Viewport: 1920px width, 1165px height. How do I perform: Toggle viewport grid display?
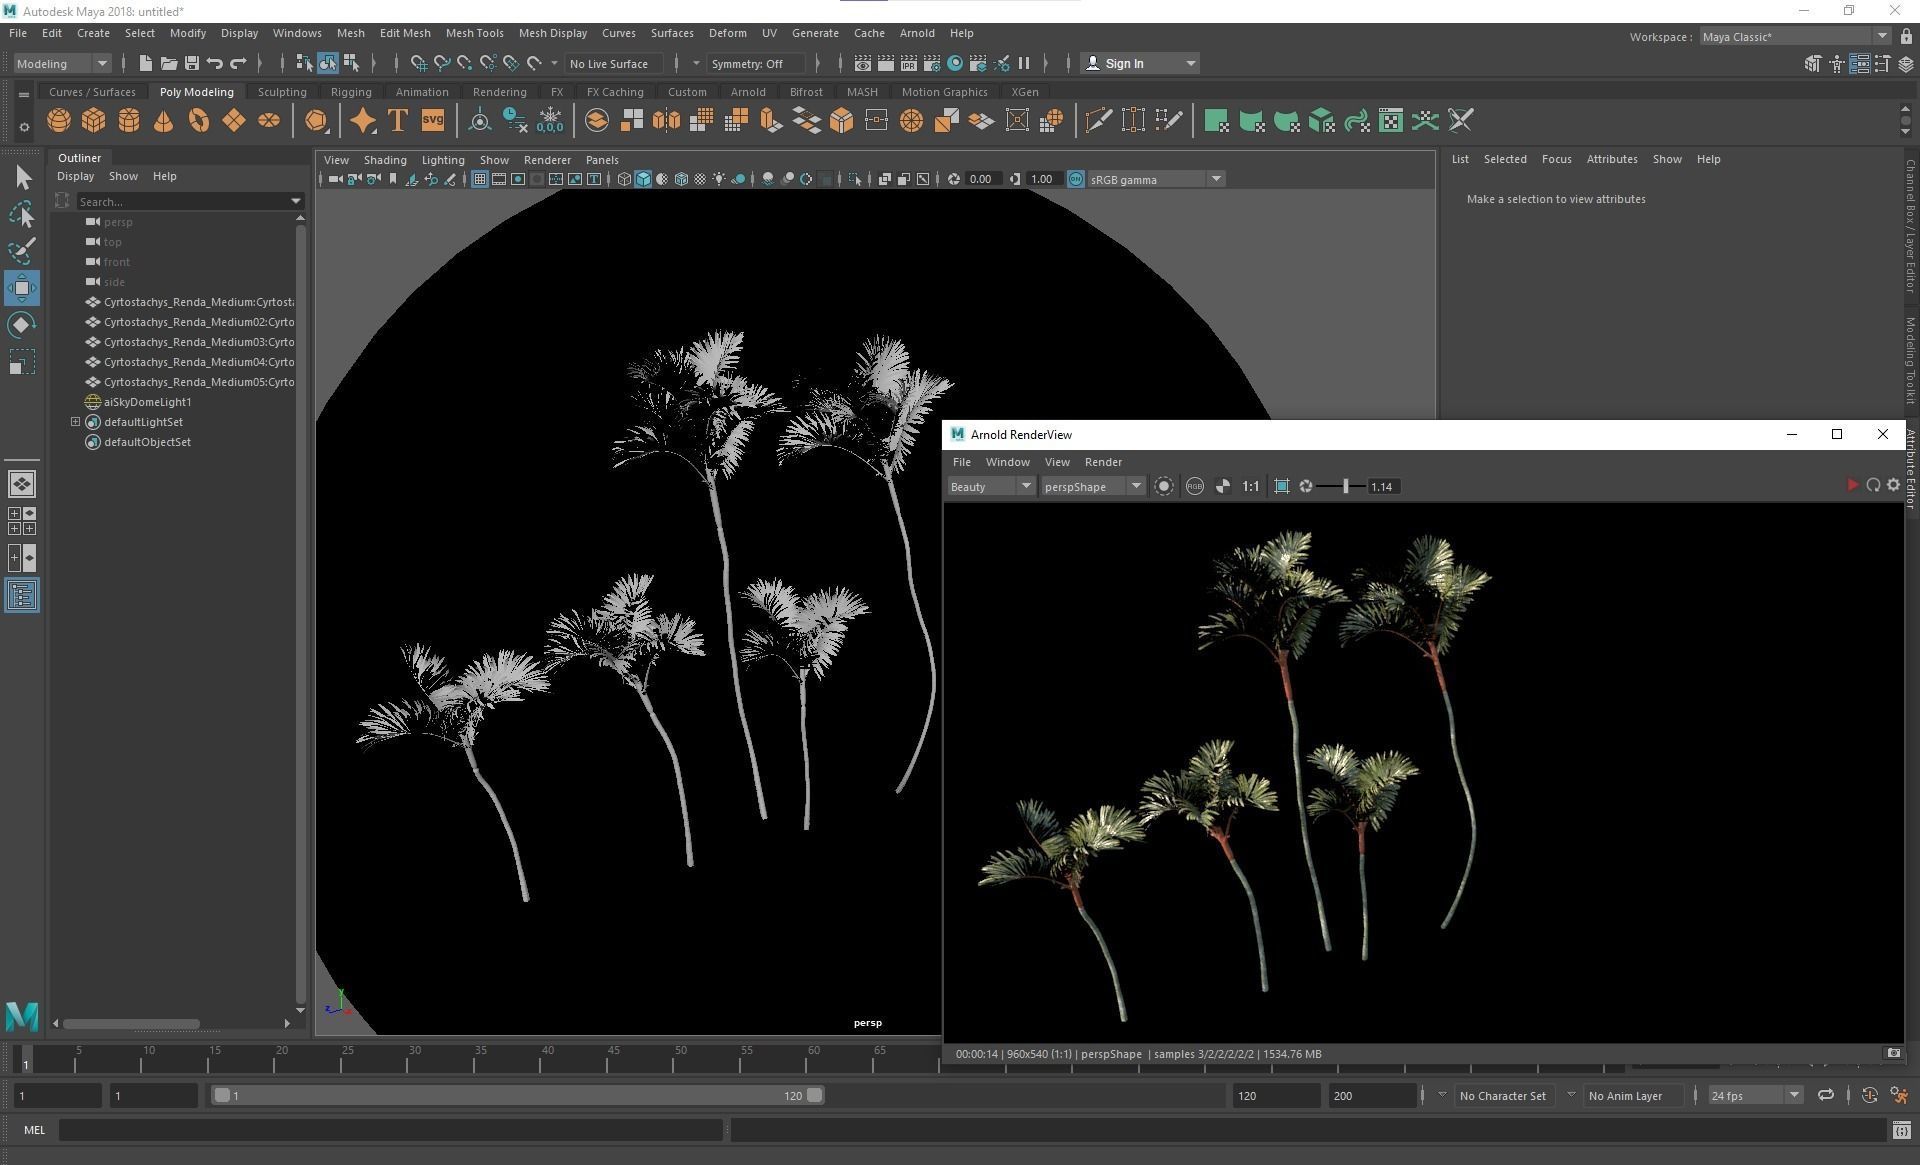(480, 179)
